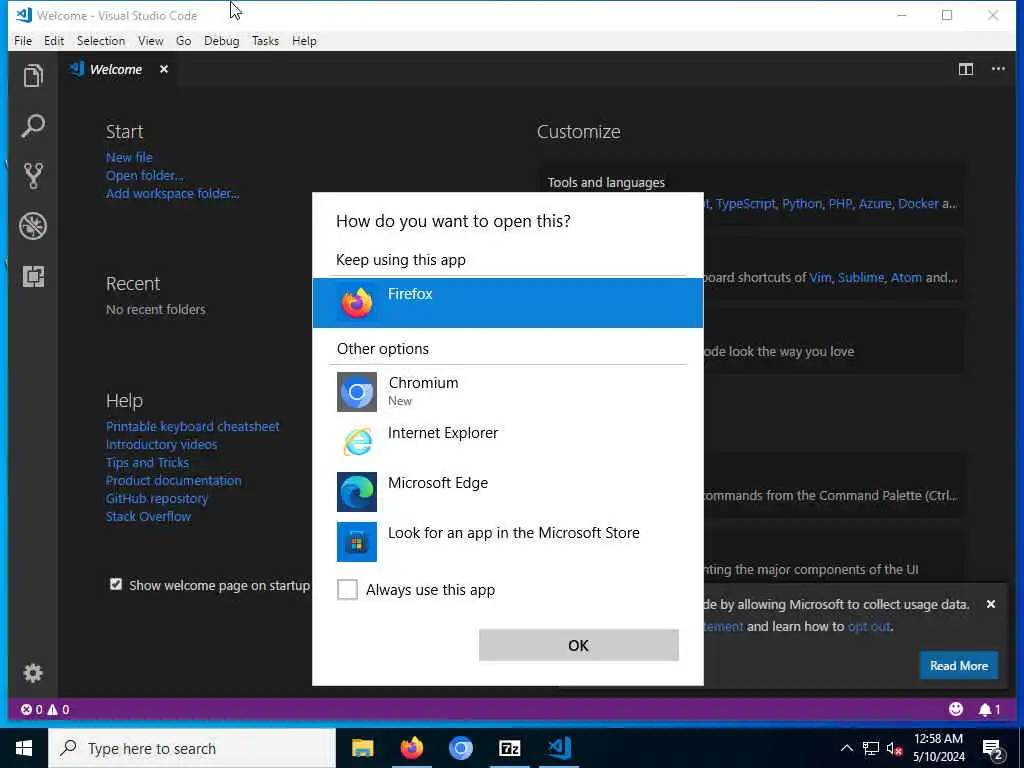Click the Open folder... link

click(x=144, y=176)
